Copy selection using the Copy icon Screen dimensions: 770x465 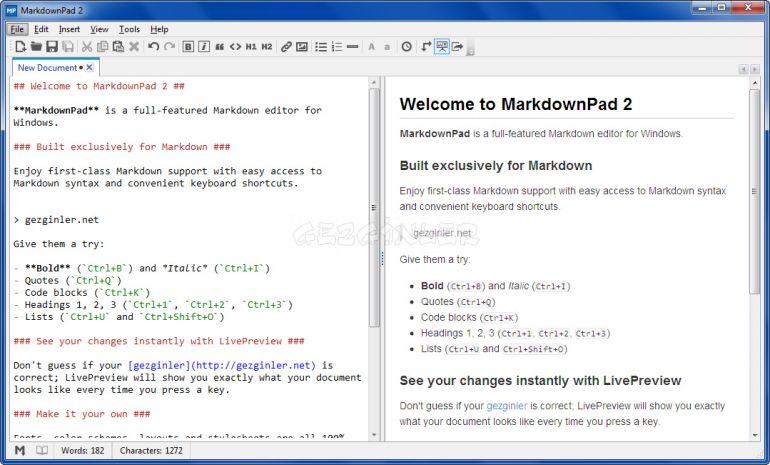pyautogui.click(x=102, y=47)
